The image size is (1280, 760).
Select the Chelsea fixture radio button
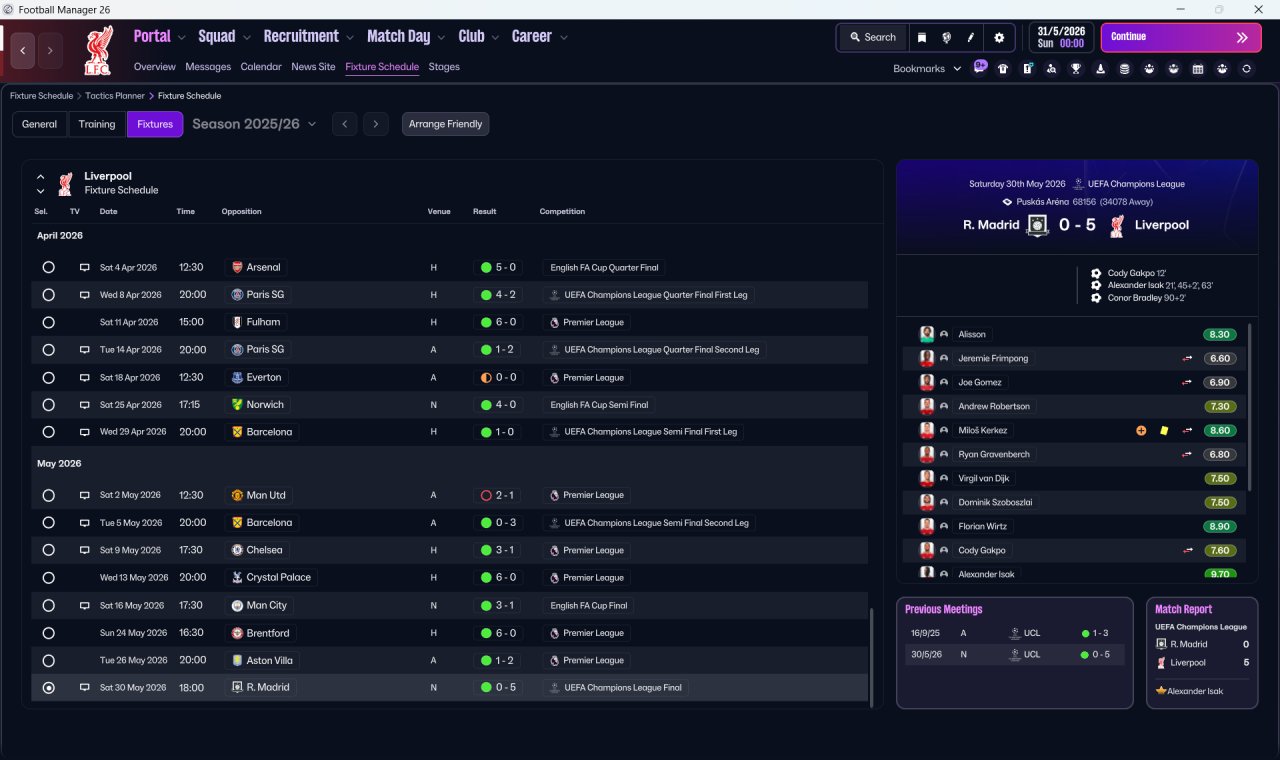(48, 550)
